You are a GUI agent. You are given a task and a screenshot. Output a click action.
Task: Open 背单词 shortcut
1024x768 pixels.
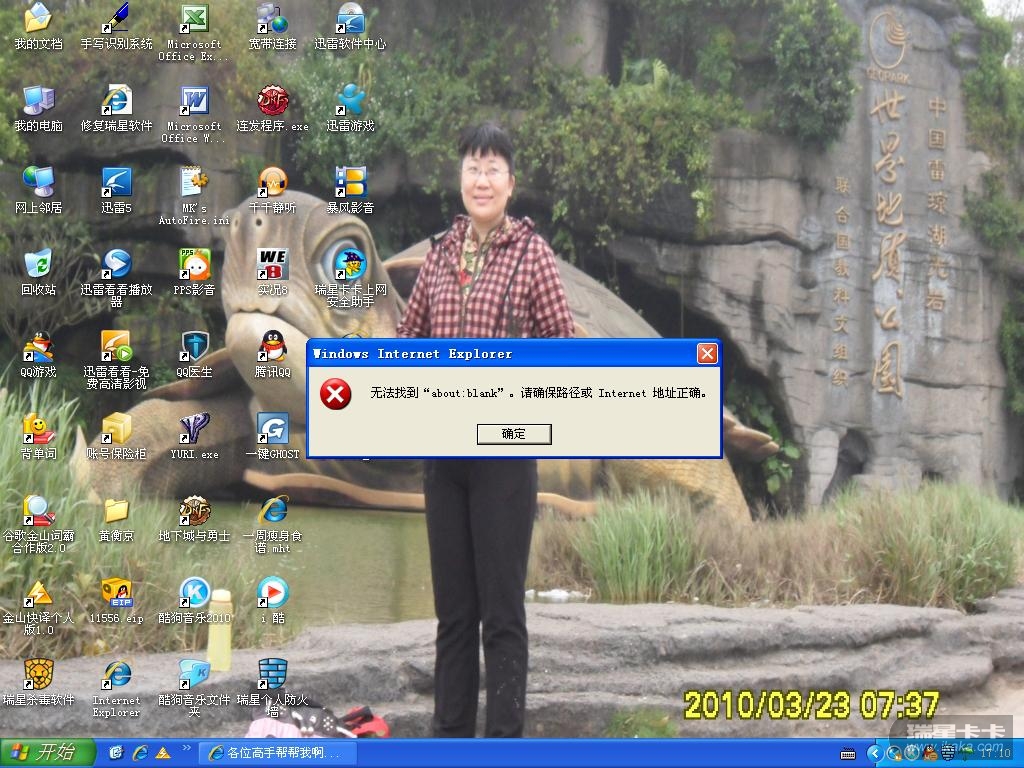coord(38,436)
